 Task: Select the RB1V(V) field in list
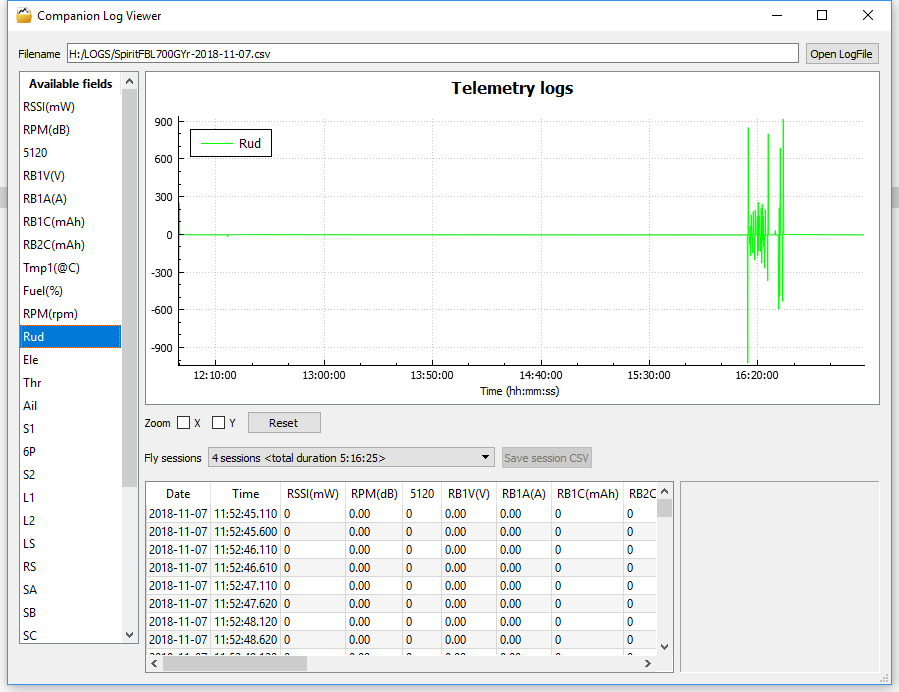point(45,176)
